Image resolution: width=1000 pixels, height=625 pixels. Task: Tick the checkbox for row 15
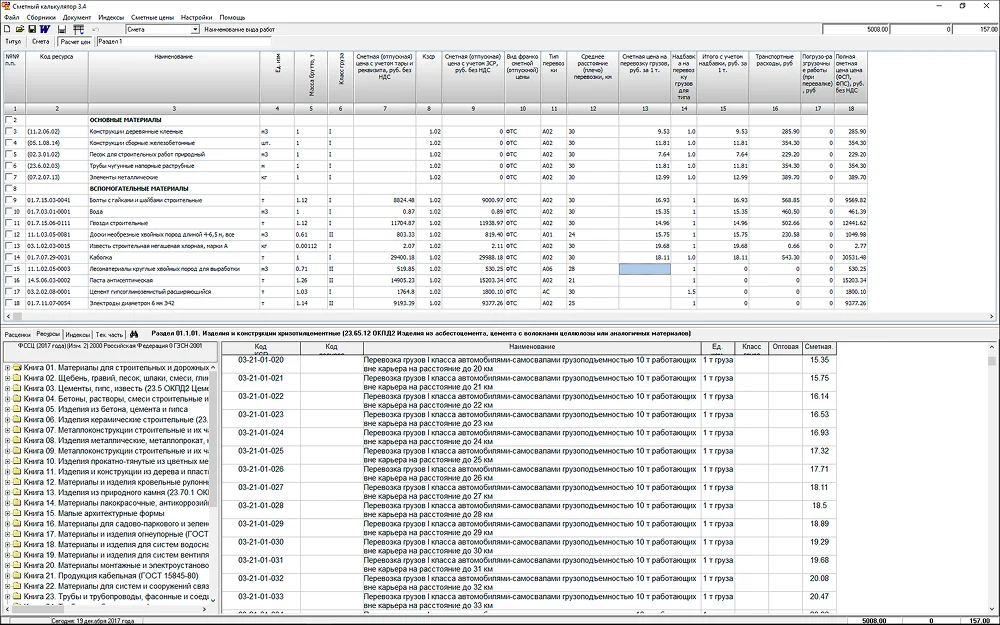click(8, 269)
